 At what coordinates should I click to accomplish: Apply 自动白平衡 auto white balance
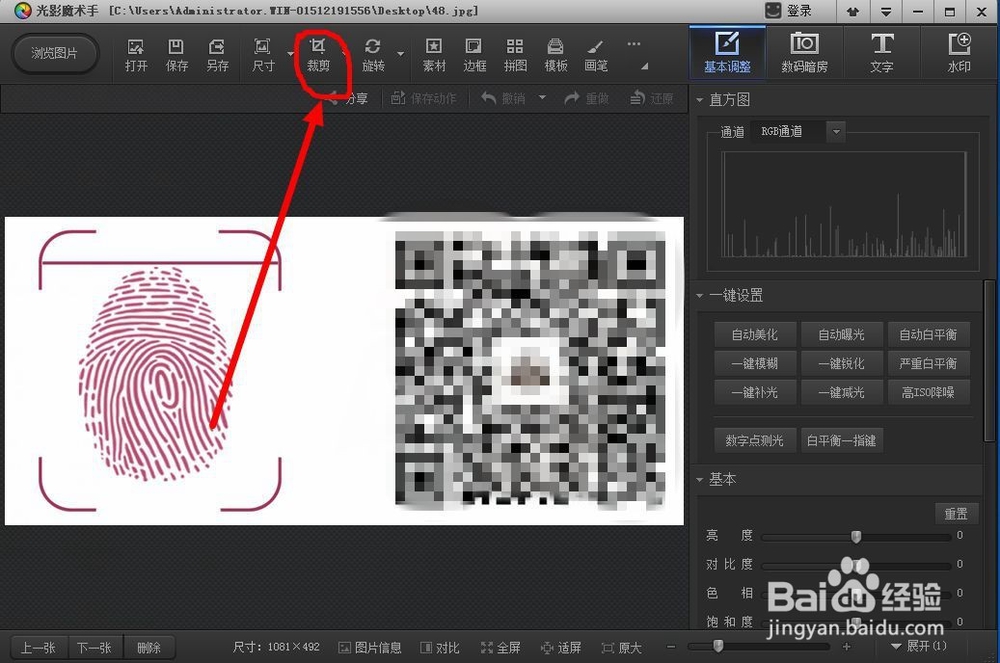pos(929,335)
